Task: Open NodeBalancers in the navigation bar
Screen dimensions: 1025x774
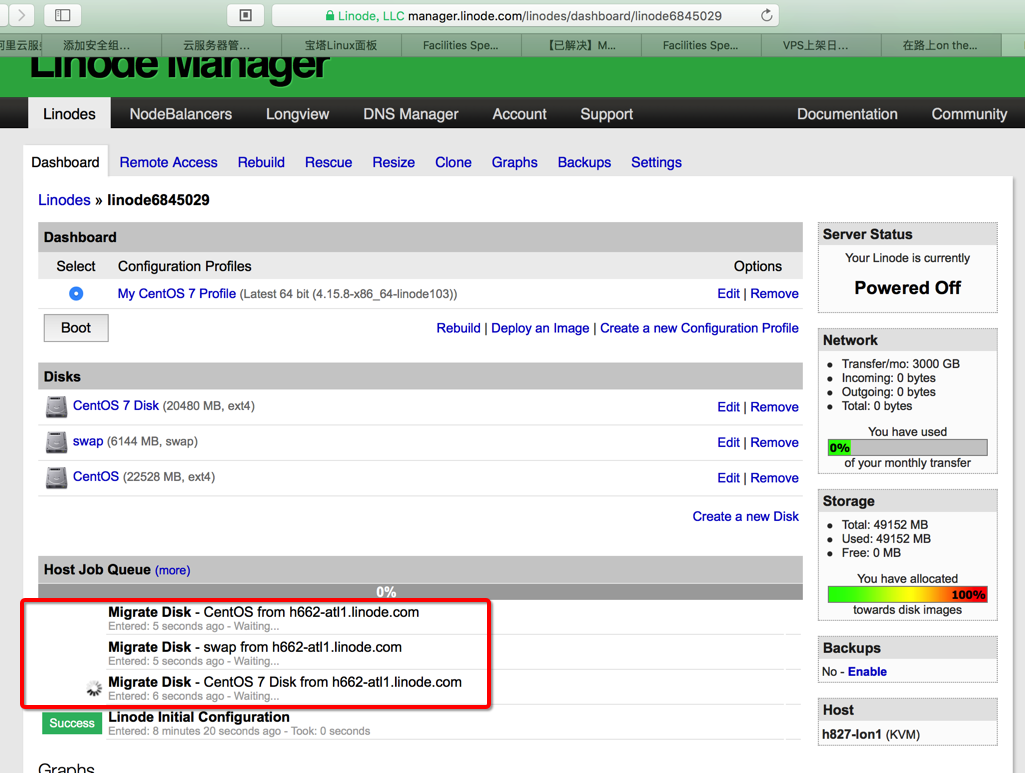Action: point(180,114)
